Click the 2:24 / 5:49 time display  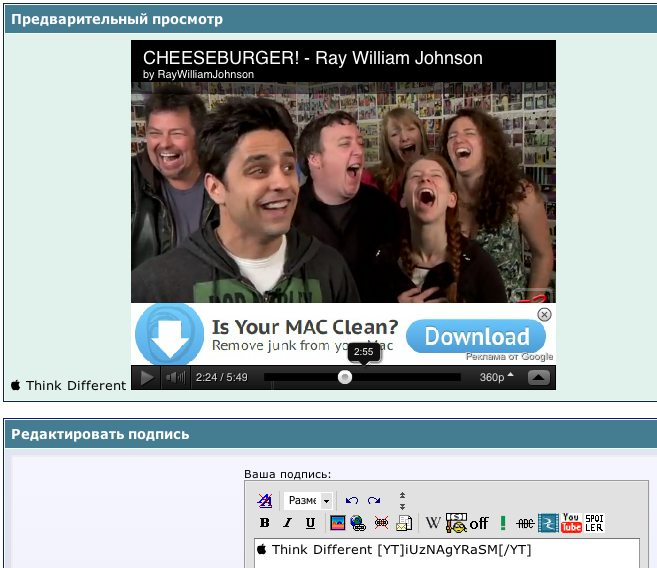point(222,377)
